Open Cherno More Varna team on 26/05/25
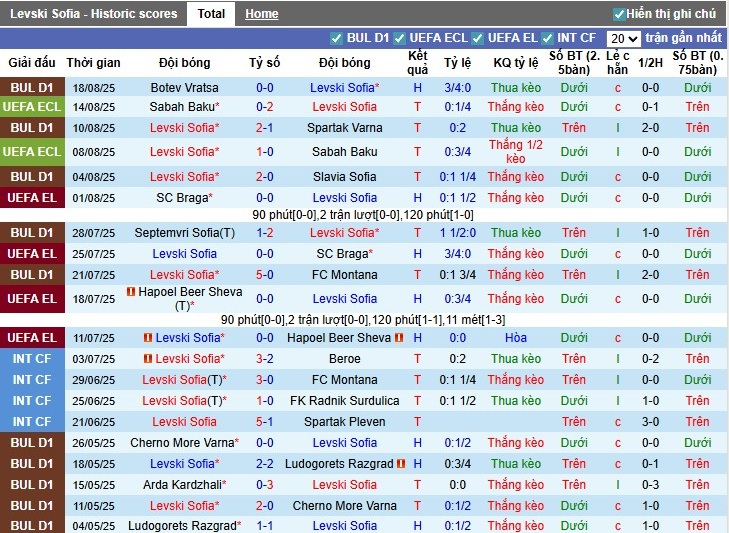The width and height of the screenshot is (729, 533). [182, 442]
